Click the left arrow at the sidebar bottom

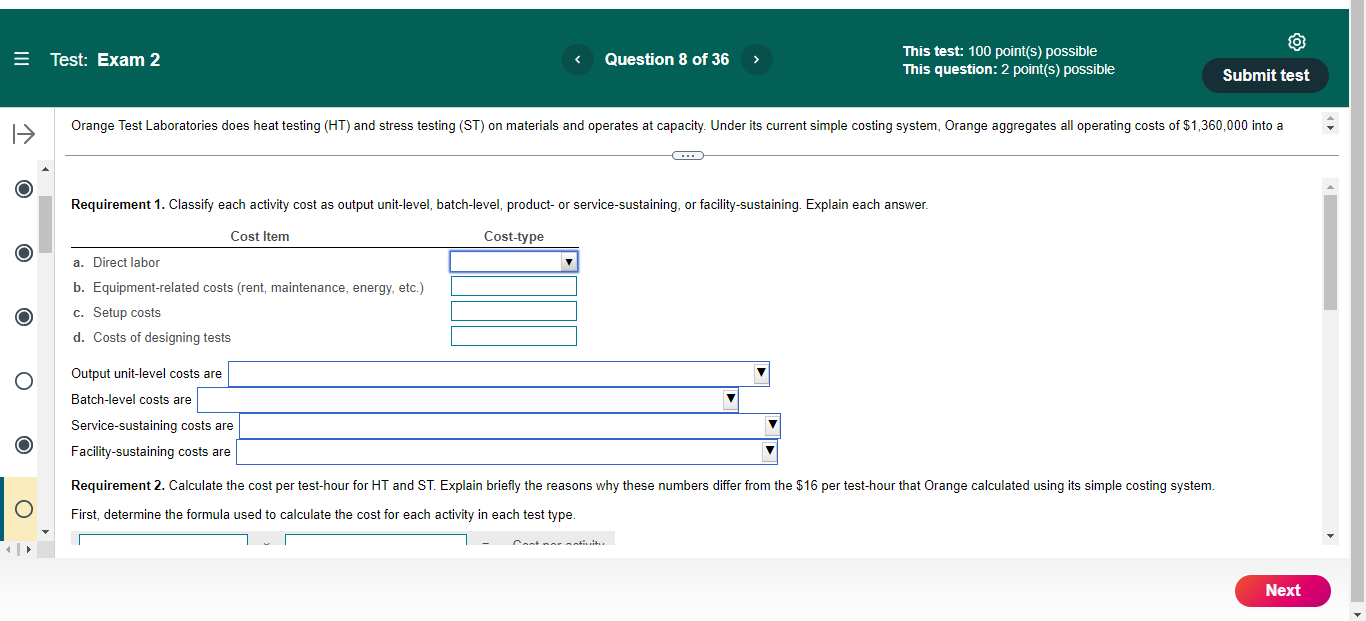[6, 547]
